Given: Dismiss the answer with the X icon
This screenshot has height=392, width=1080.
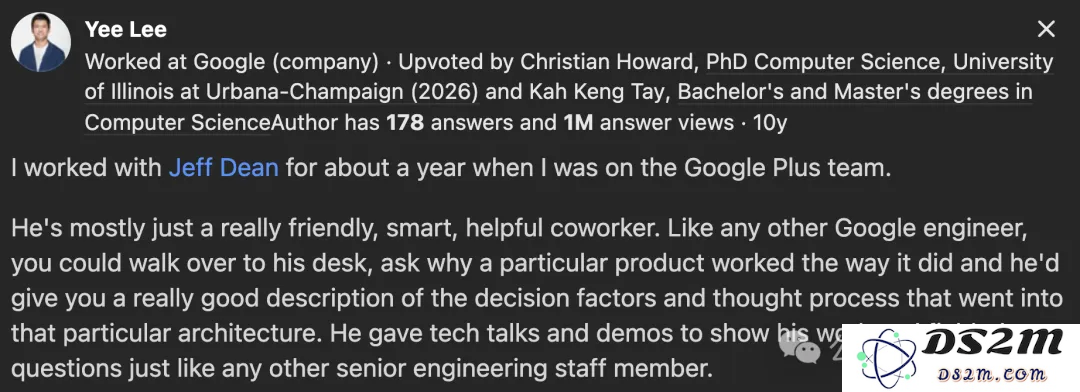Looking at the screenshot, I should point(1046,29).
